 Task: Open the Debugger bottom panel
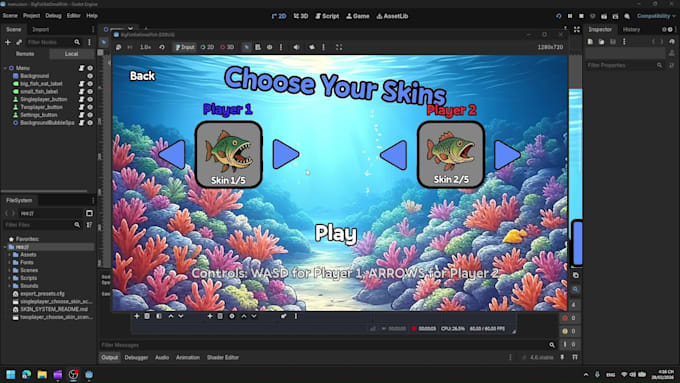click(136, 357)
